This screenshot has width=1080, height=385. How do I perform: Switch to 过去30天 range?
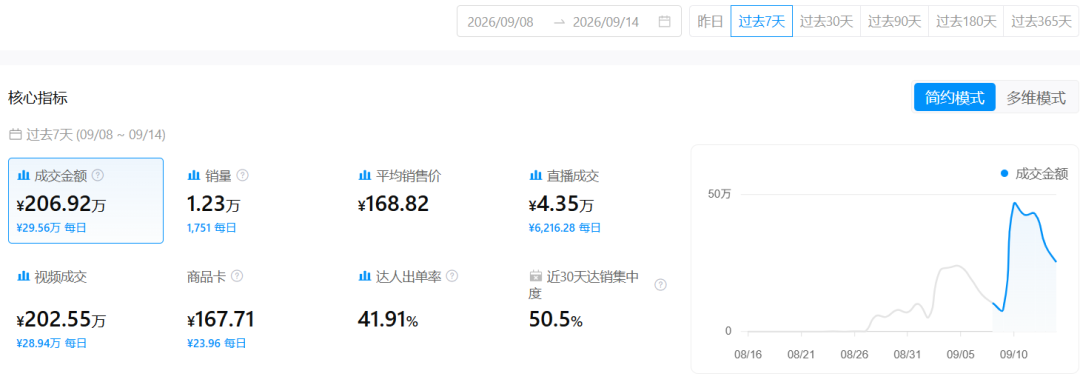827,21
